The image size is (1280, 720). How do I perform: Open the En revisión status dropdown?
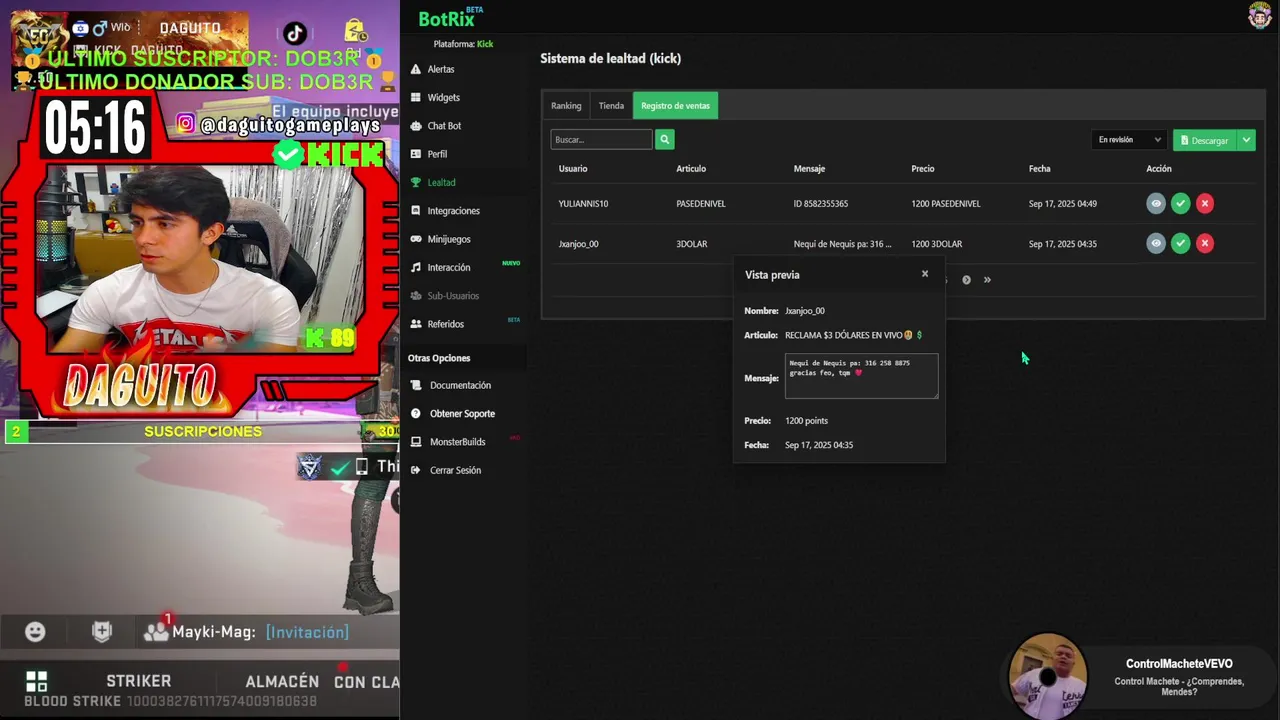point(1129,140)
